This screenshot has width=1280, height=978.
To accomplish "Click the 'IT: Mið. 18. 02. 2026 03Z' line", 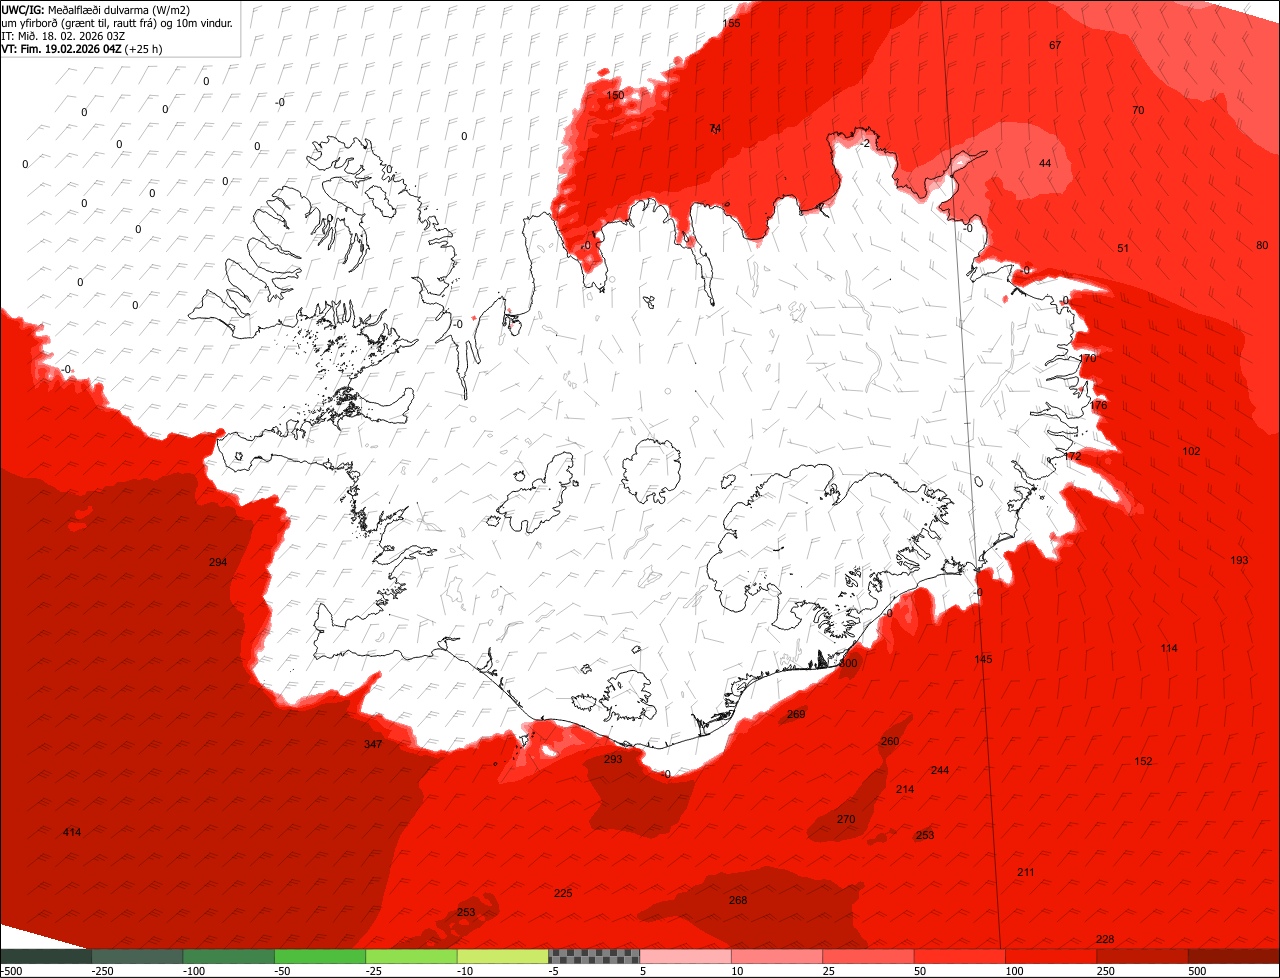I will coord(63,35).
